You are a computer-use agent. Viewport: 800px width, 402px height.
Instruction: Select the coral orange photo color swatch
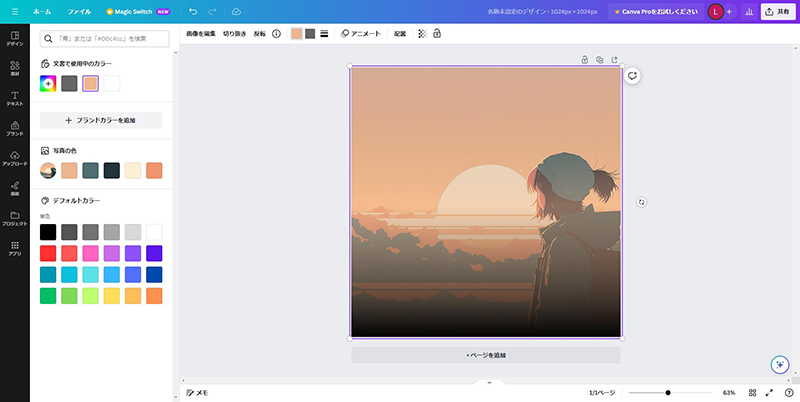pos(154,170)
